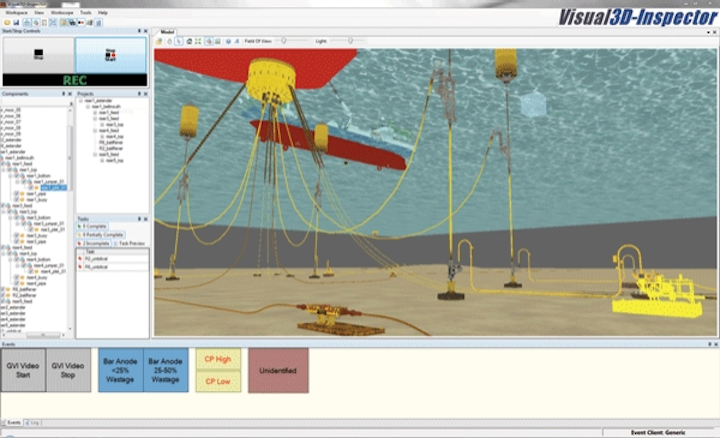Toggle the 8 Partially Complete tasks filter
Viewport: 720px width, 438px height.
coord(101,235)
